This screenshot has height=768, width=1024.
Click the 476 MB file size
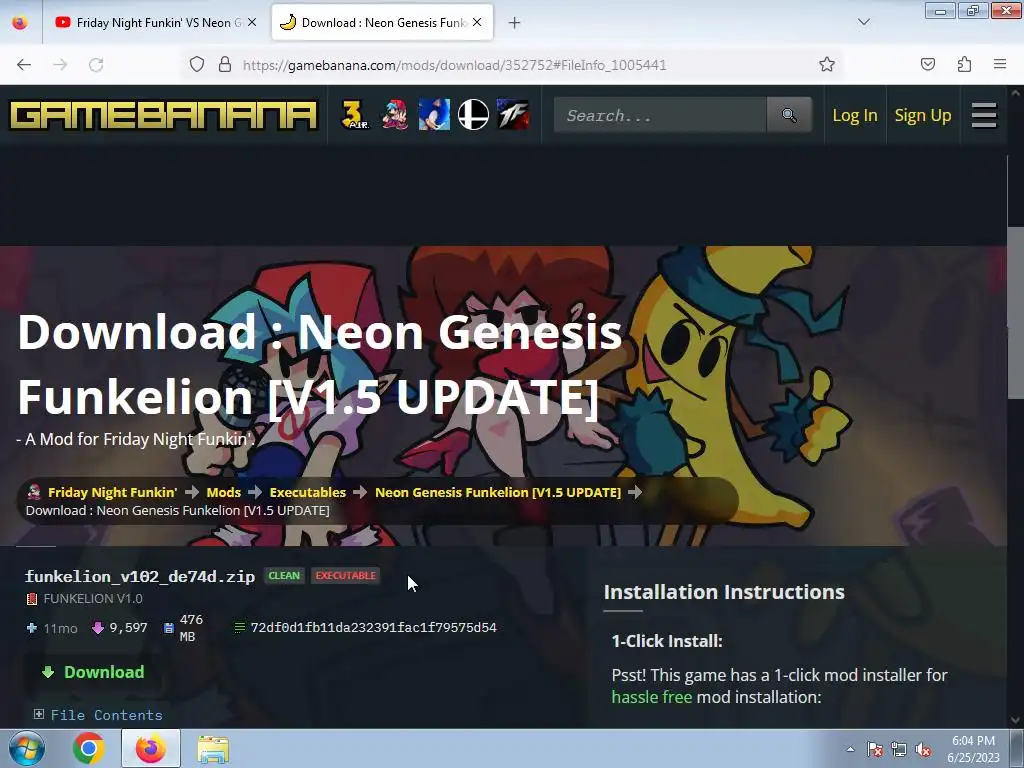click(x=191, y=628)
